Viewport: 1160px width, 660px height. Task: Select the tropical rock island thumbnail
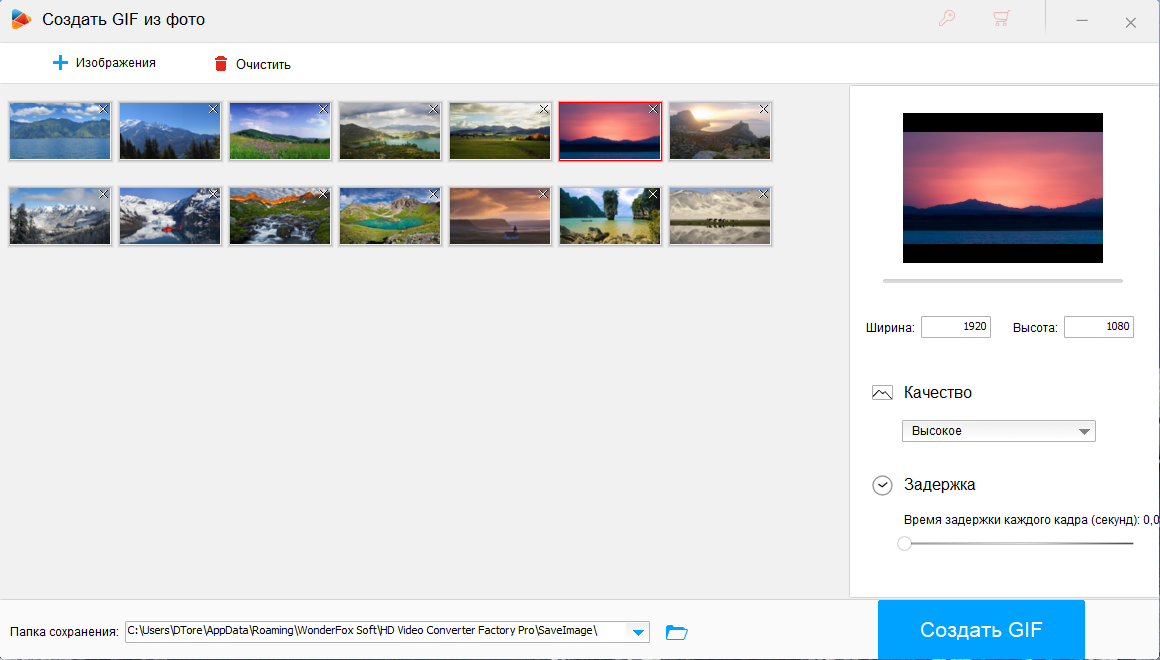coord(607,217)
